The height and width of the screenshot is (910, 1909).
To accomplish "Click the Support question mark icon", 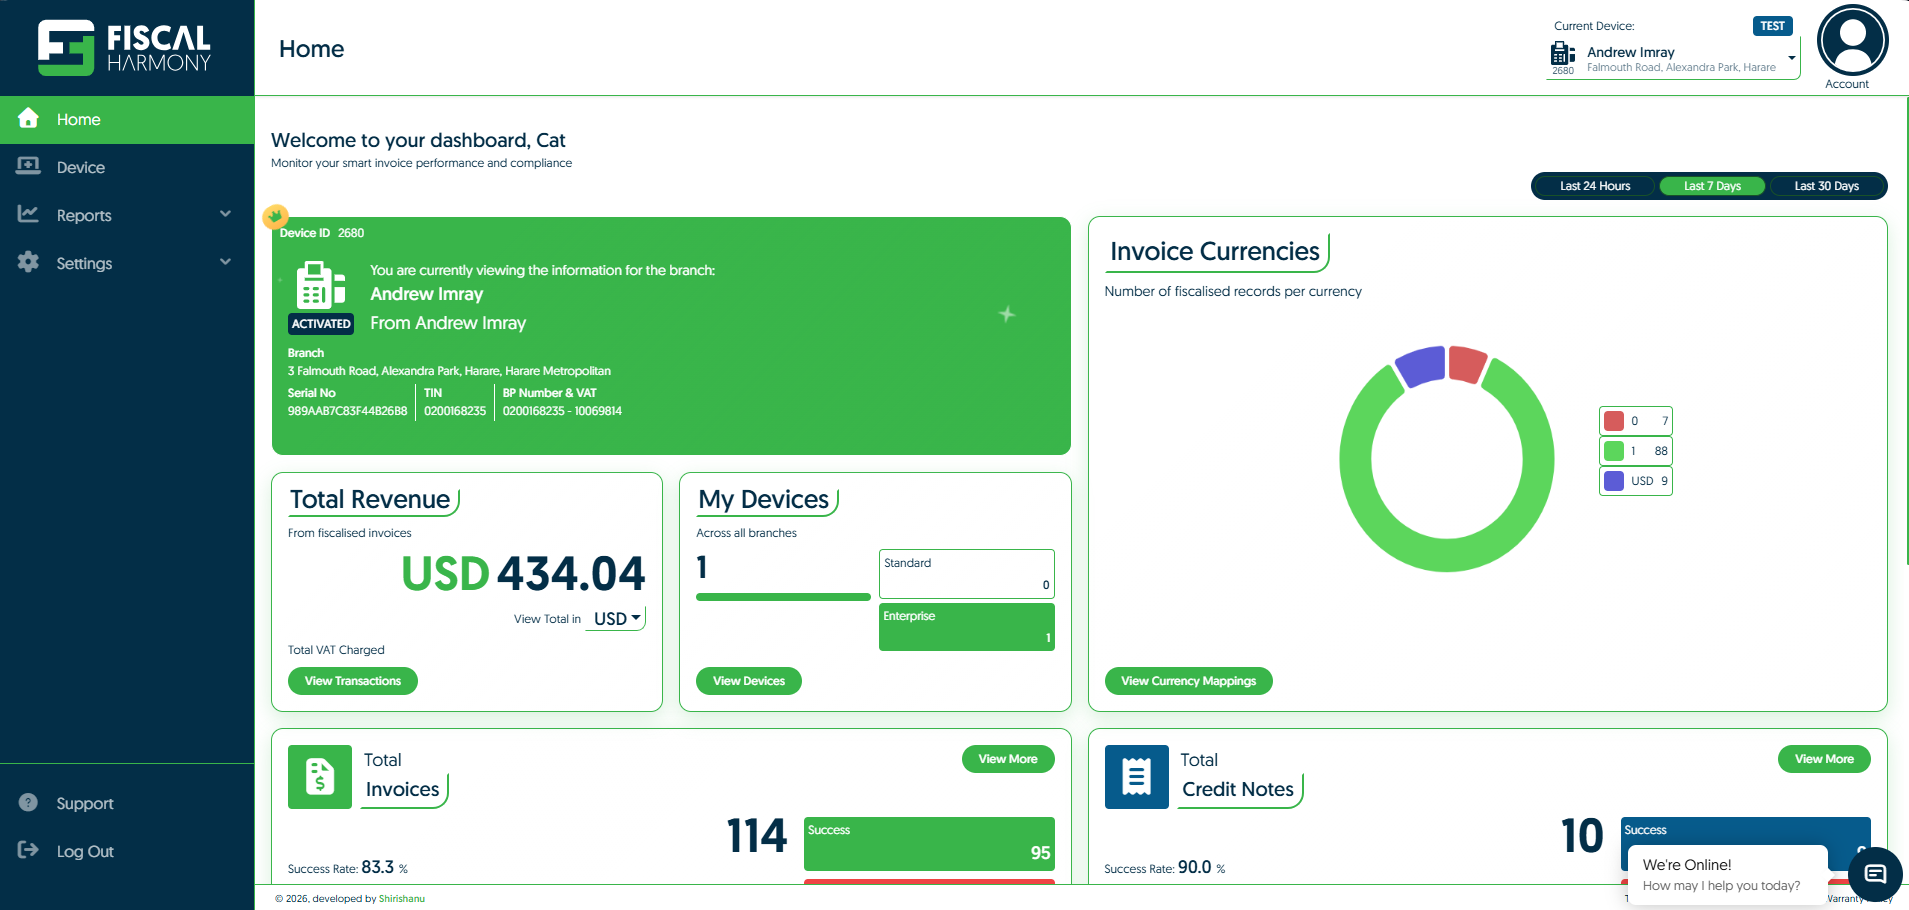I will tap(28, 803).
